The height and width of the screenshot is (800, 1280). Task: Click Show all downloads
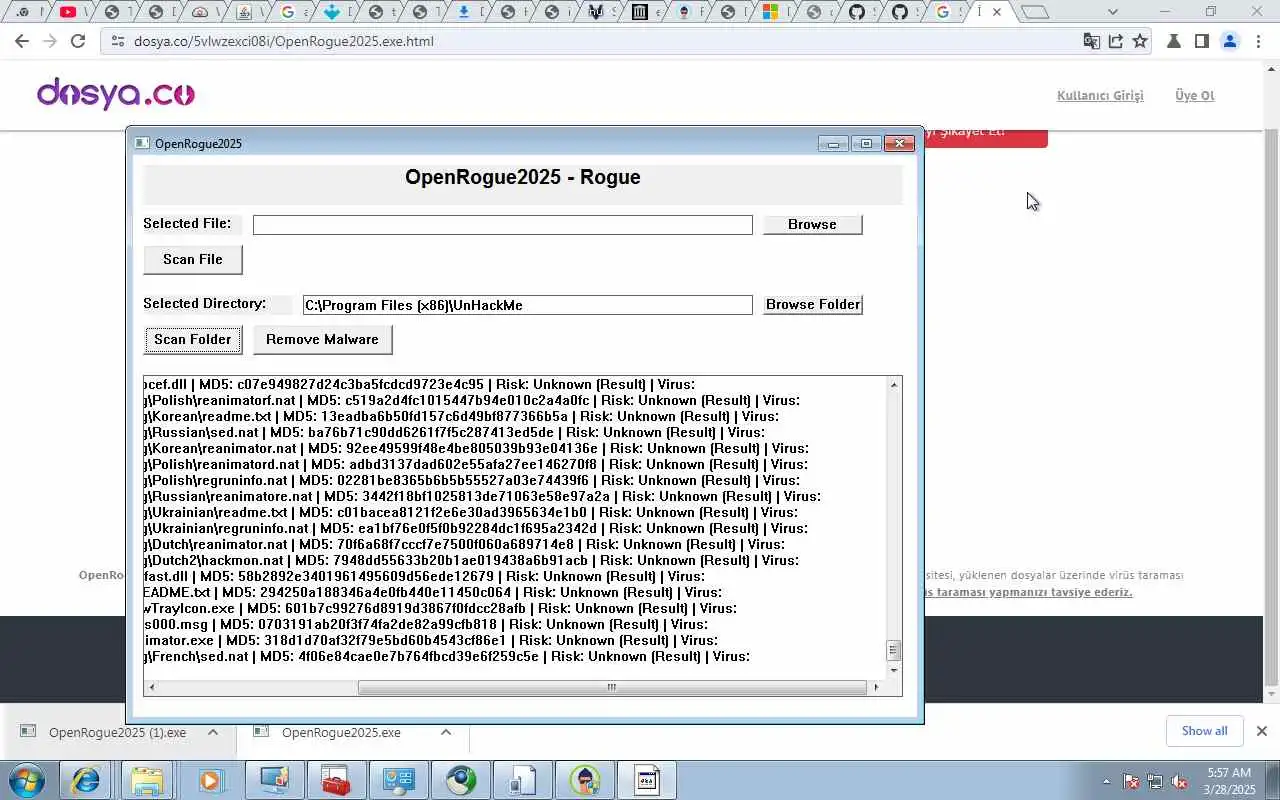coord(1204,731)
